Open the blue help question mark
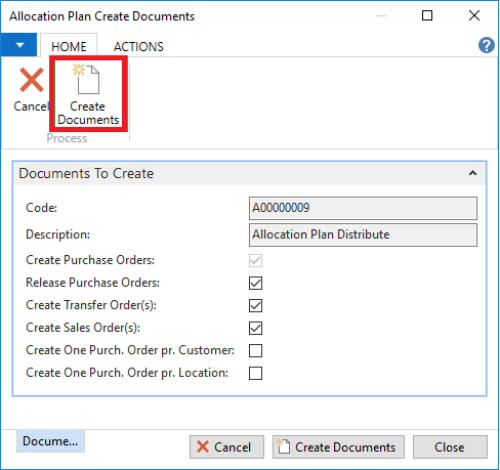 (x=486, y=45)
